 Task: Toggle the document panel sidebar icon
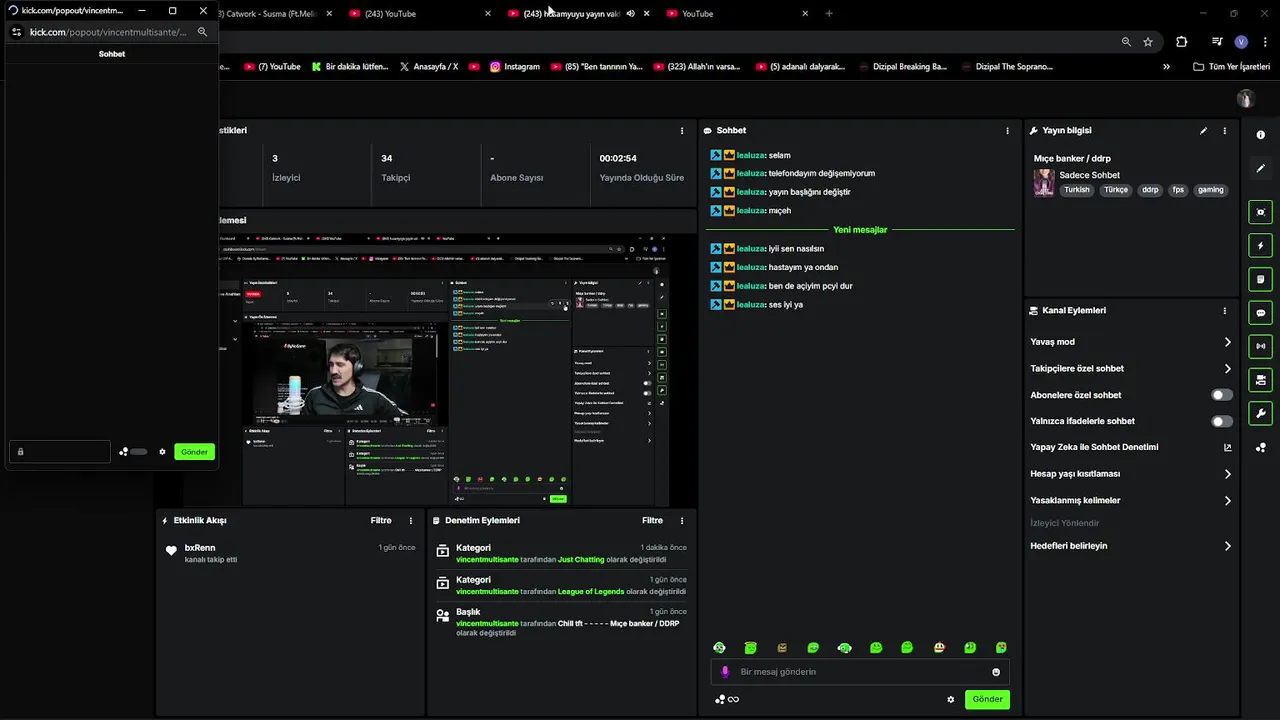pos(1260,279)
